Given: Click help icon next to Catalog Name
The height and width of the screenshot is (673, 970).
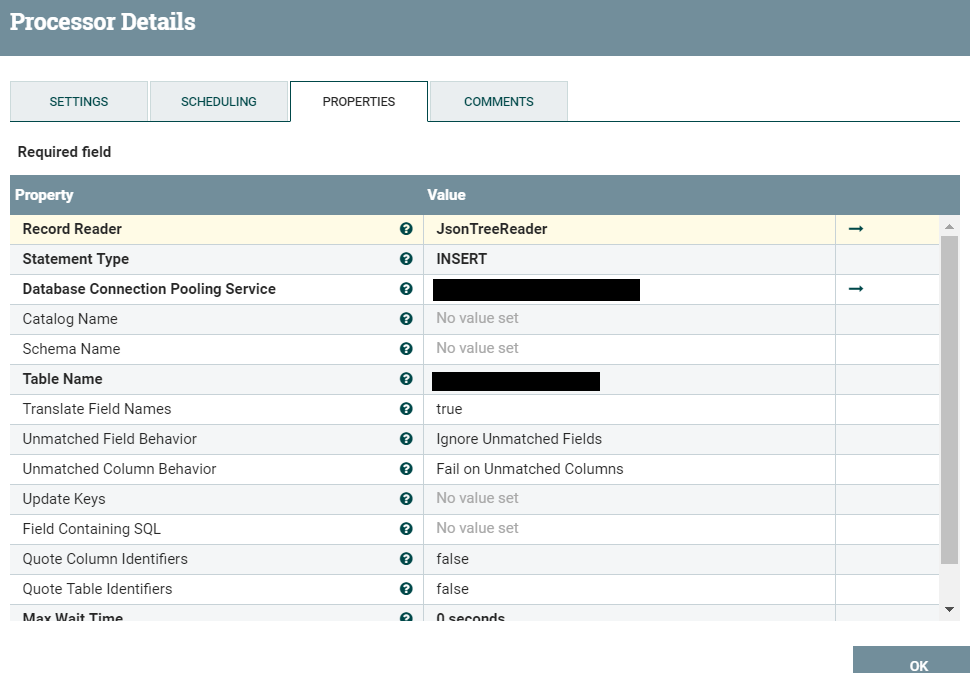Looking at the screenshot, I should click(x=406, y=319).
